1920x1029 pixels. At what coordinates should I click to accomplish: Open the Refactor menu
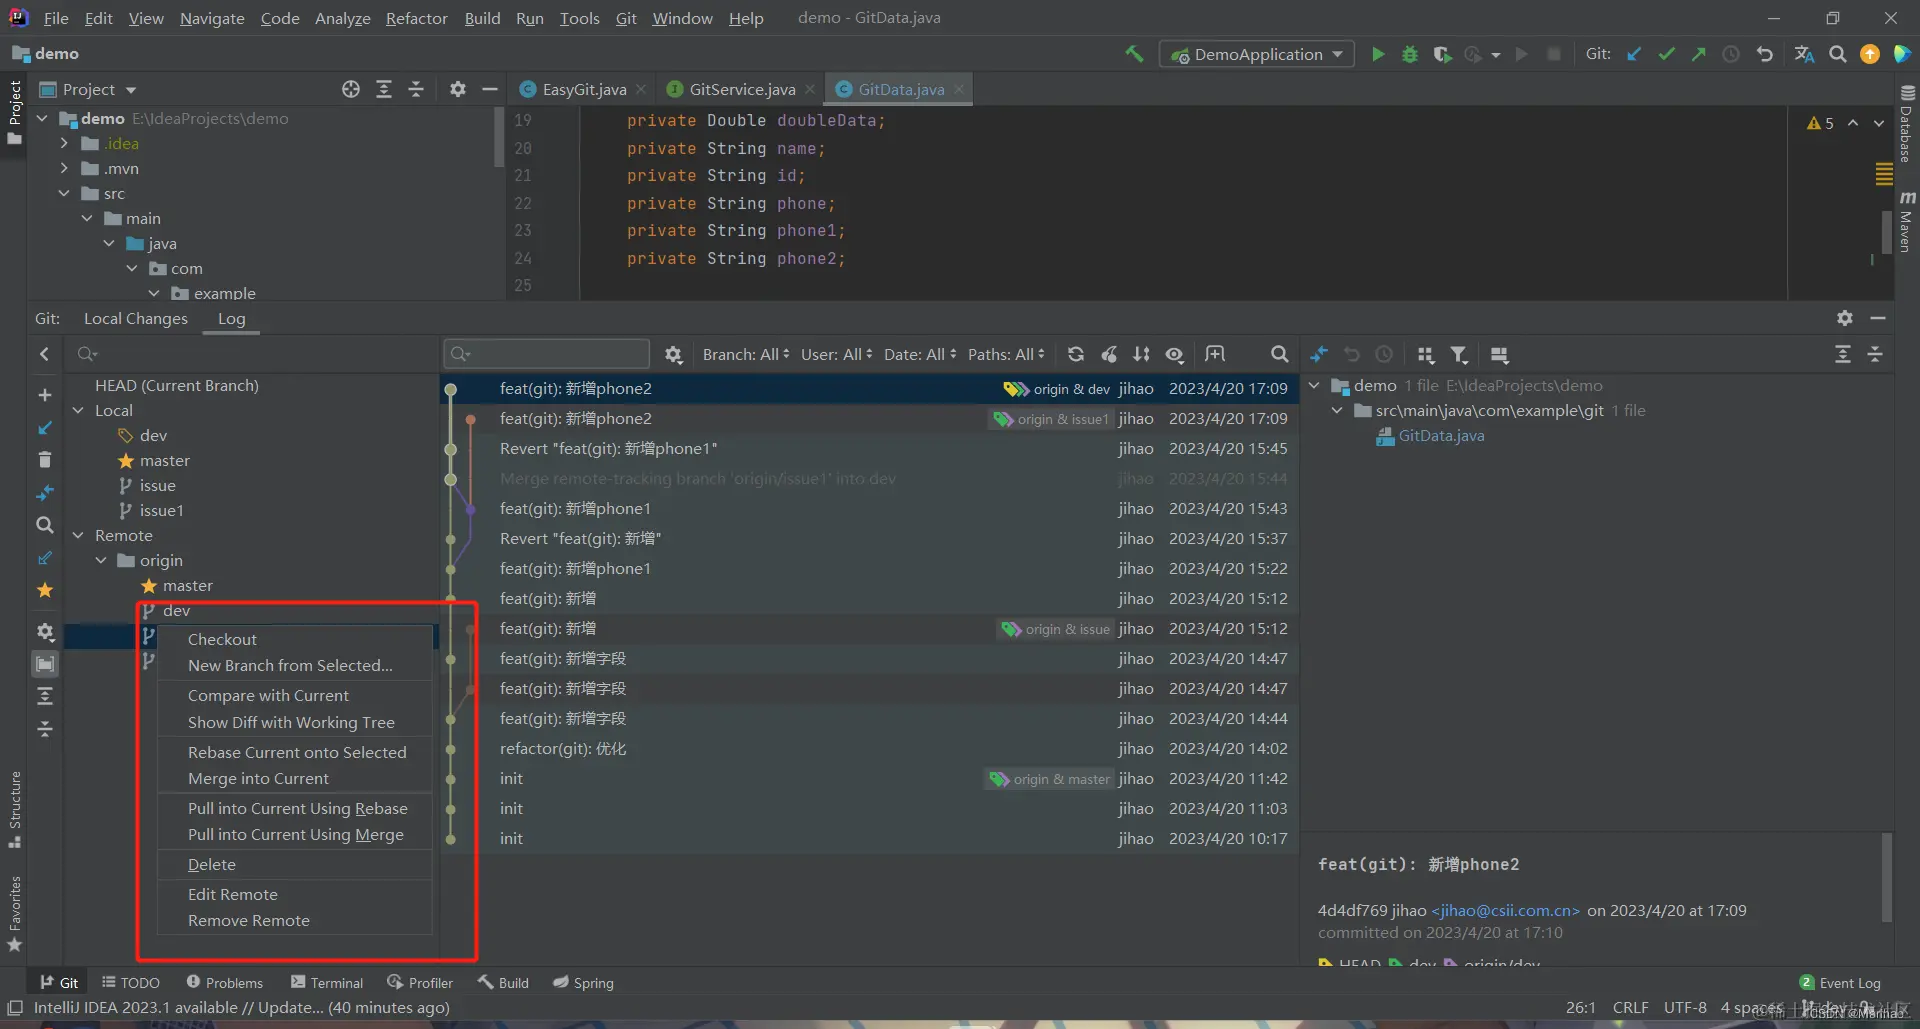(417, 18)
